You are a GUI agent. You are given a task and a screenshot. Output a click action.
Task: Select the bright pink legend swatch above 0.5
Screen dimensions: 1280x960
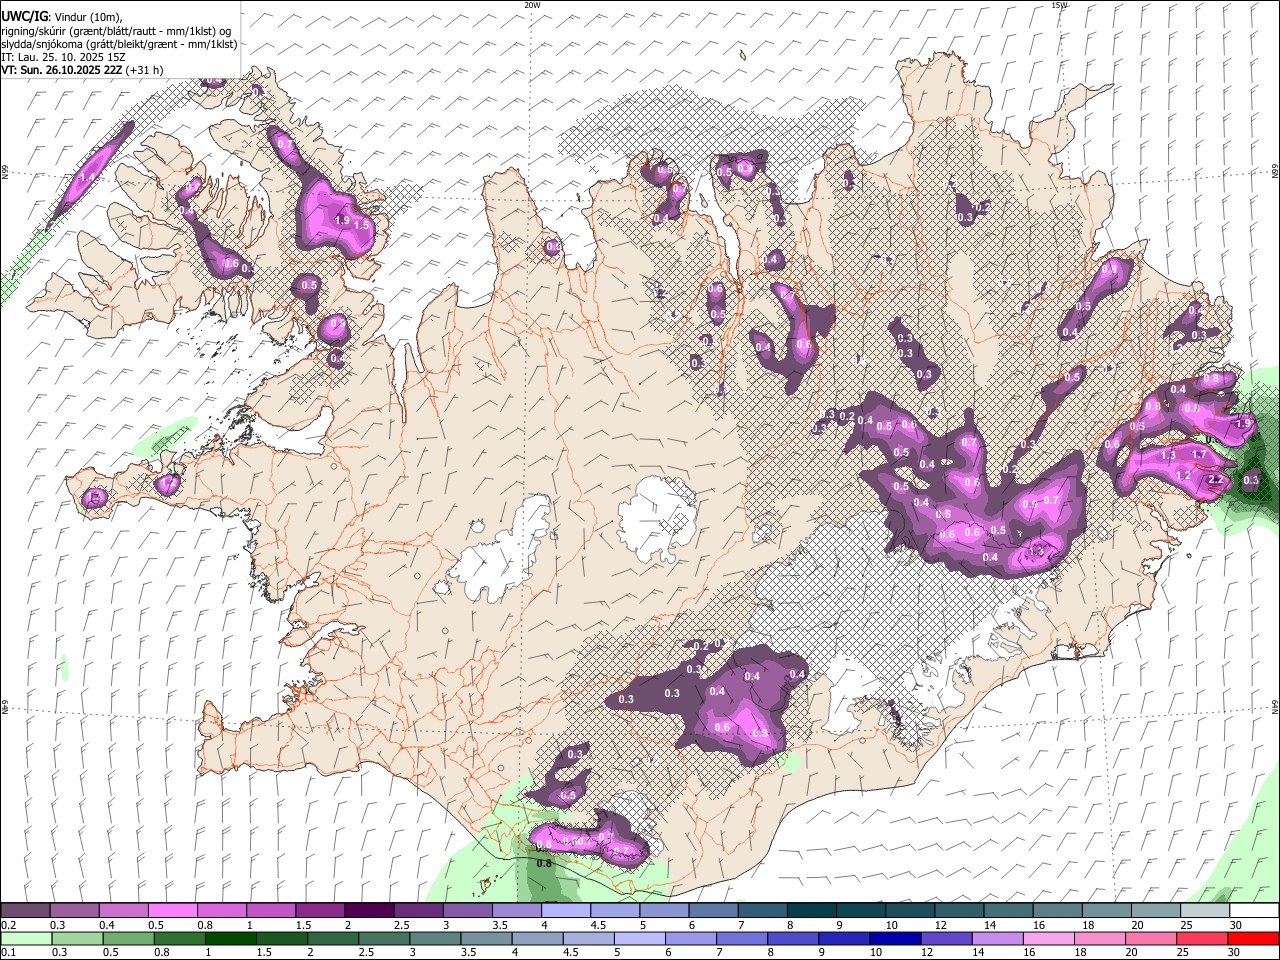(172, 910)
